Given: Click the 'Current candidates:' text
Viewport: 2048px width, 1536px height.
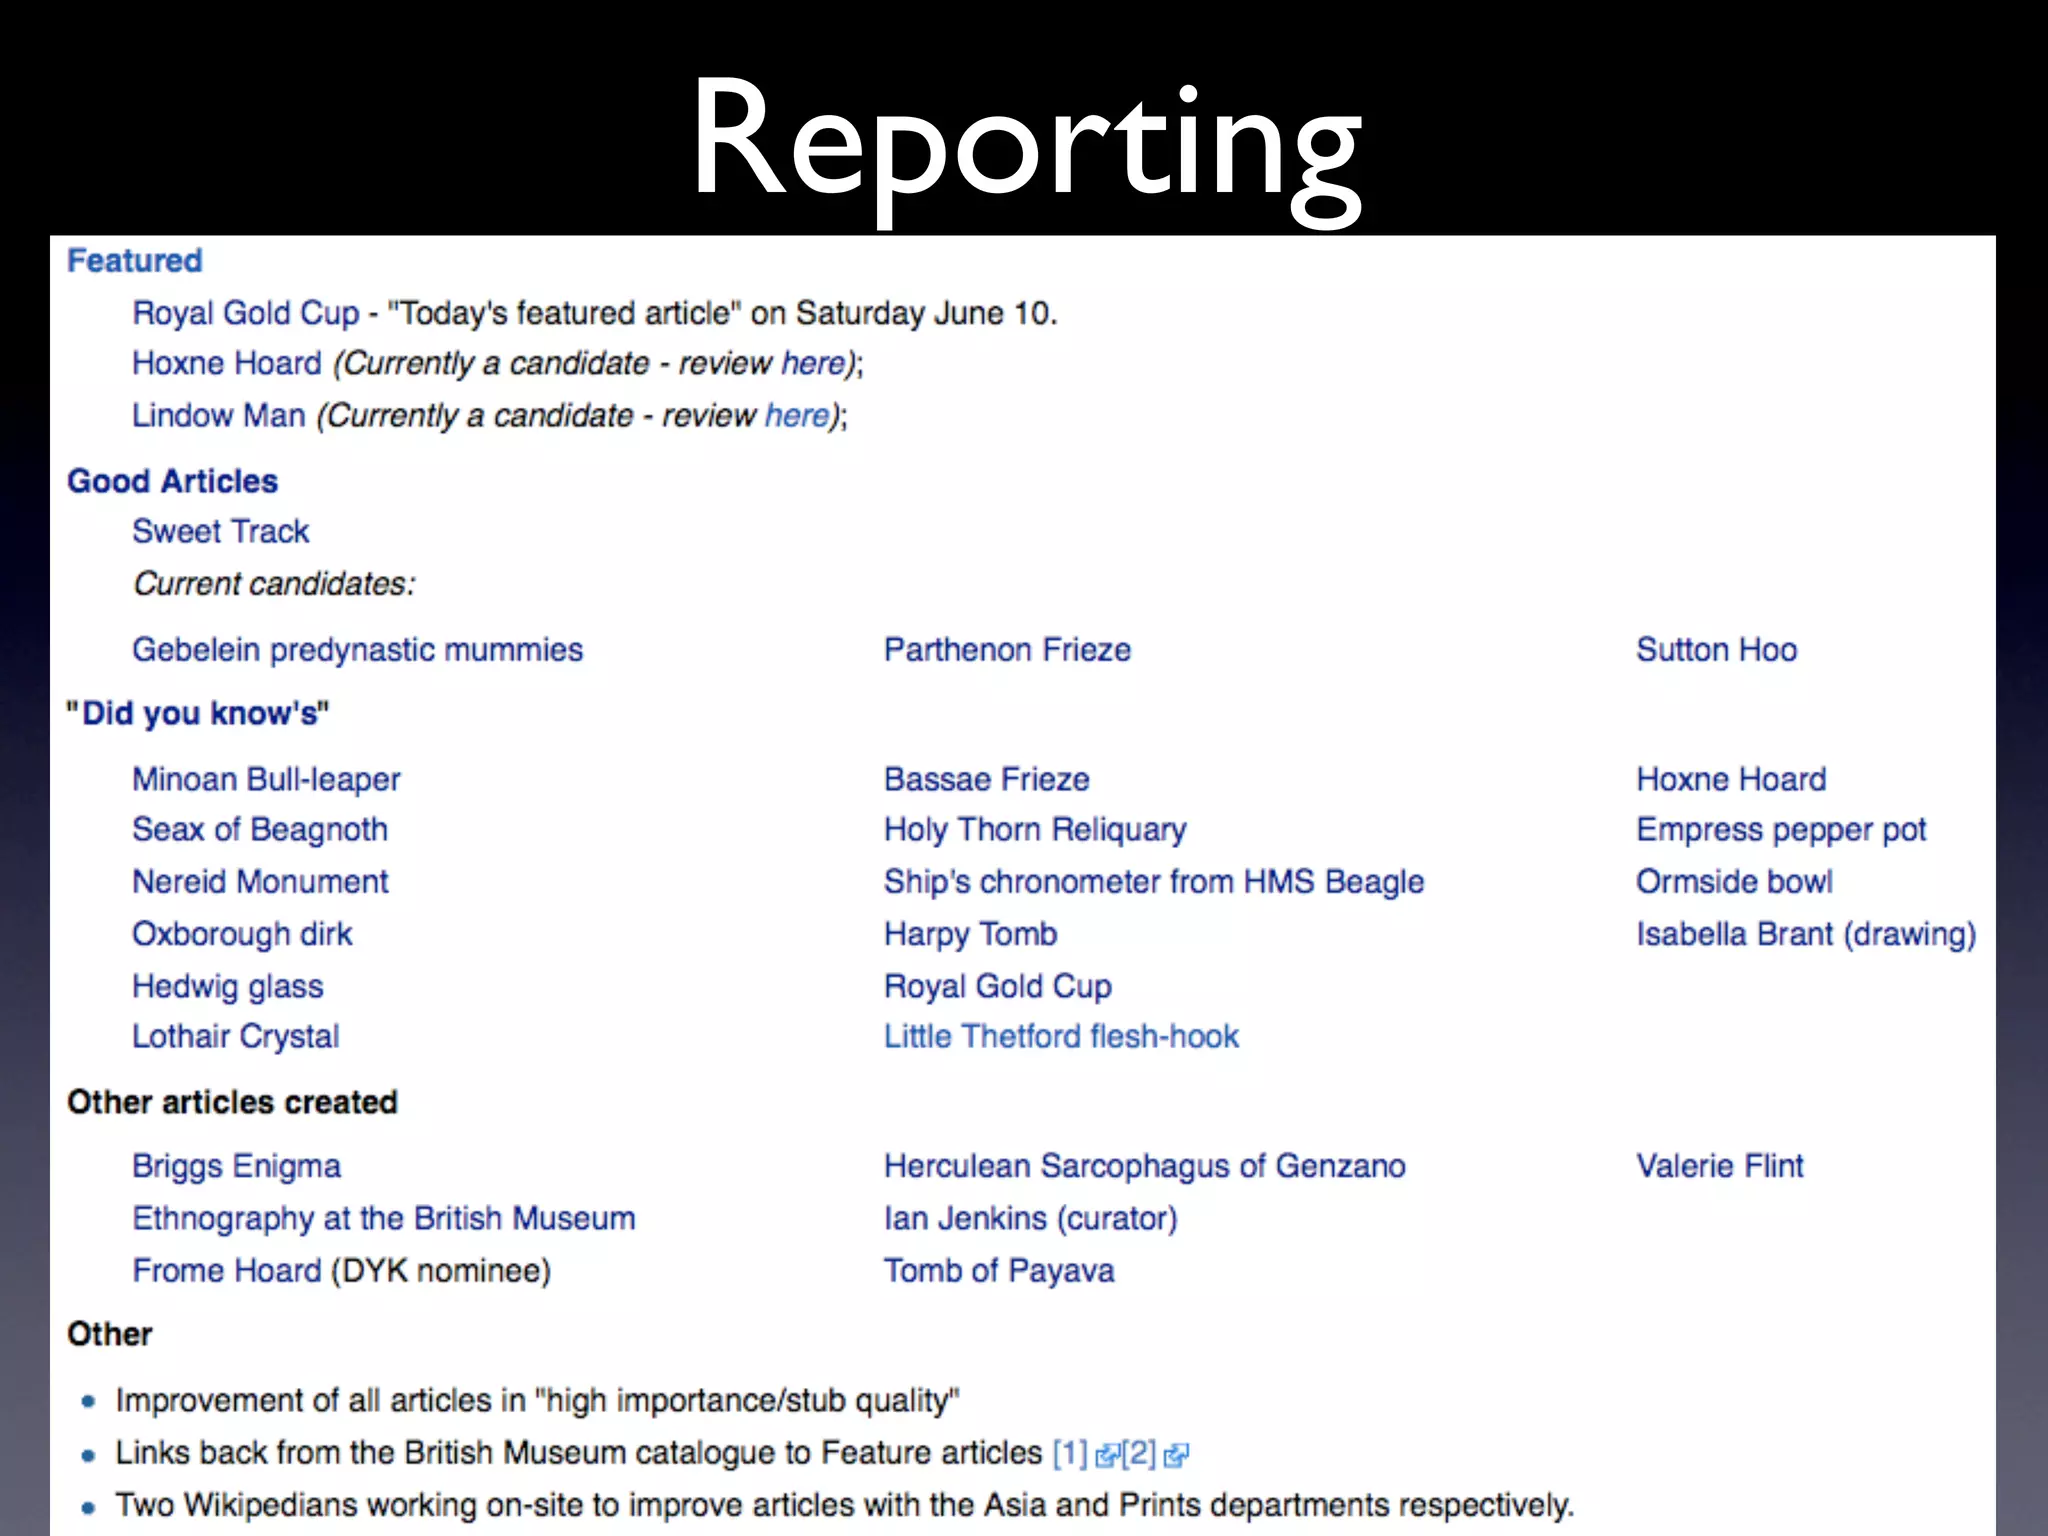Looking at the screenshot, I should pyautogui.click(x=274, y=584).
